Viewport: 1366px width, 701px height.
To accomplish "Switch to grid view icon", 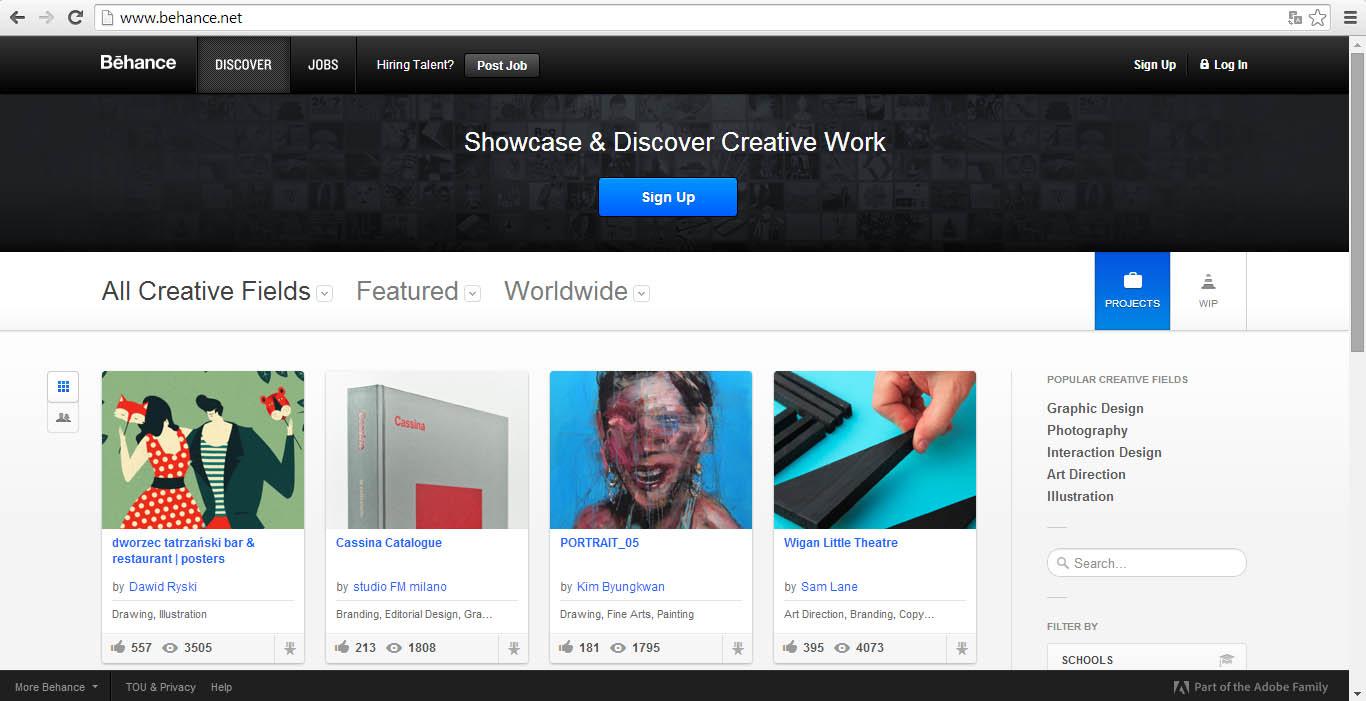I will (x=63, y=386).
